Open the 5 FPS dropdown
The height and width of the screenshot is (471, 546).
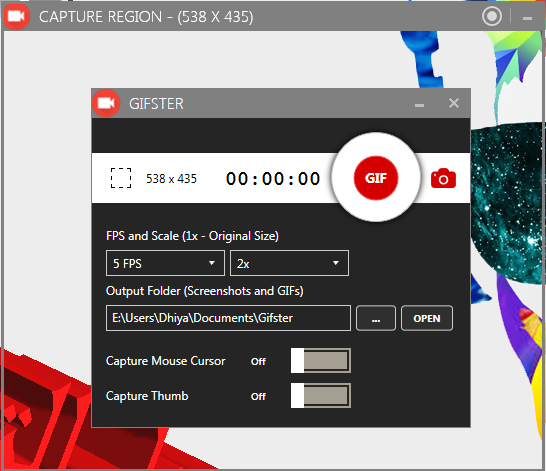coord(165,263)
